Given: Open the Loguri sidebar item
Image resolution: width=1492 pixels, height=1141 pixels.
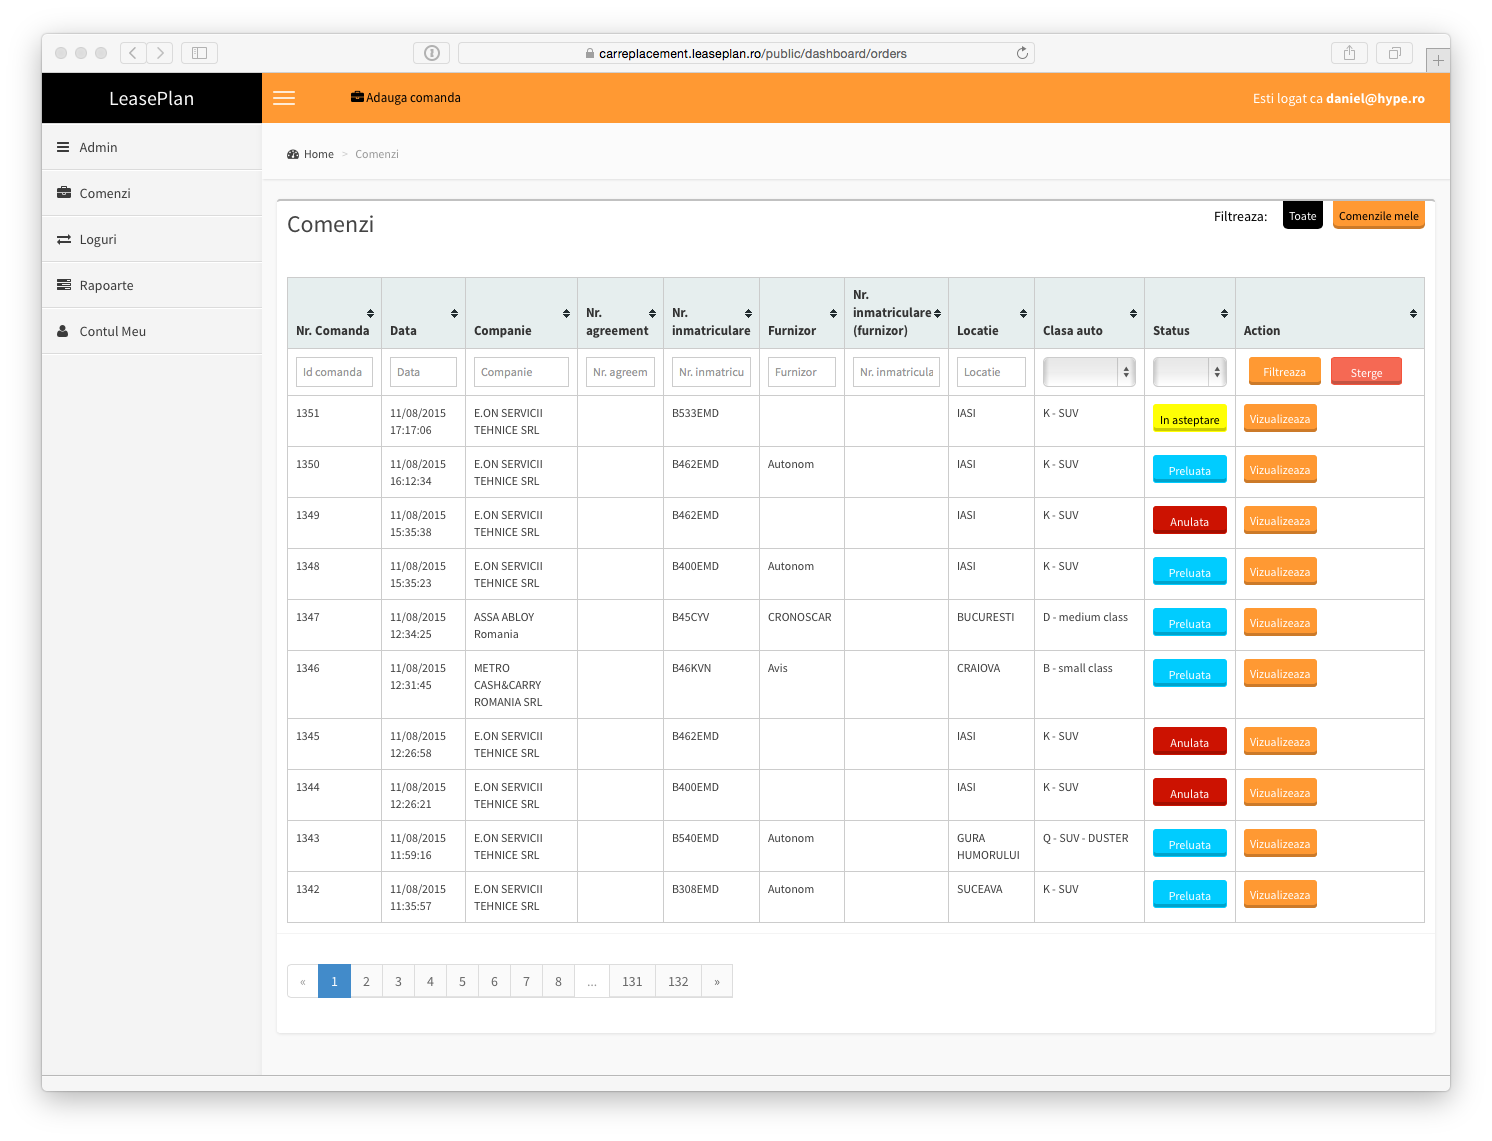Looking at the screenshot, I should point(152,239).
